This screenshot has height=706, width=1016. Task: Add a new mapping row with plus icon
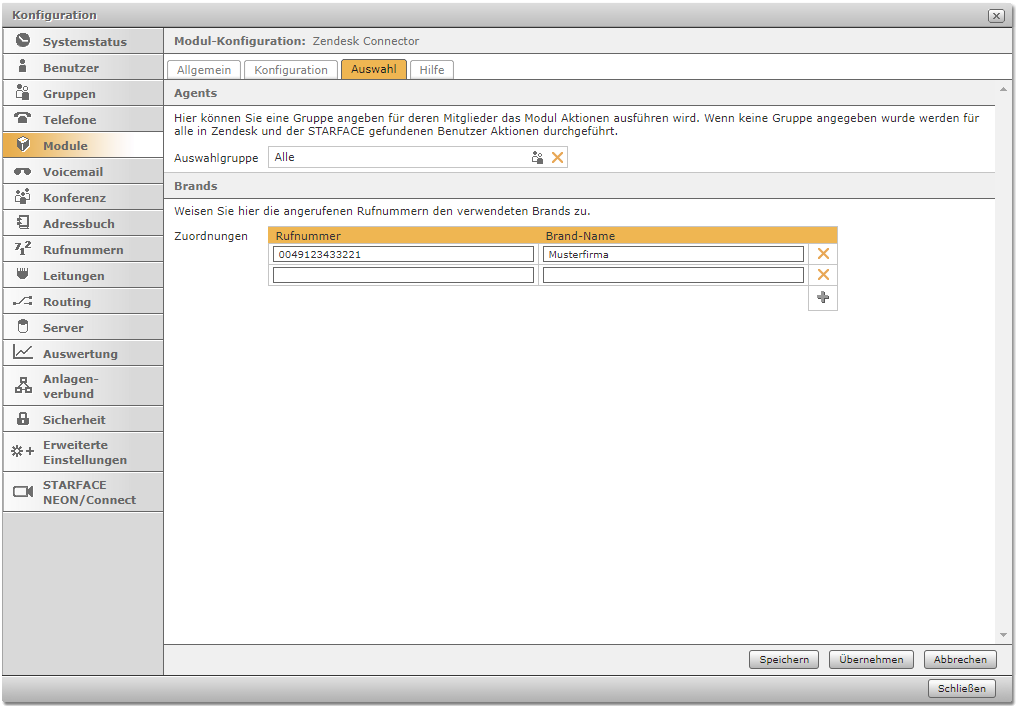823,298
